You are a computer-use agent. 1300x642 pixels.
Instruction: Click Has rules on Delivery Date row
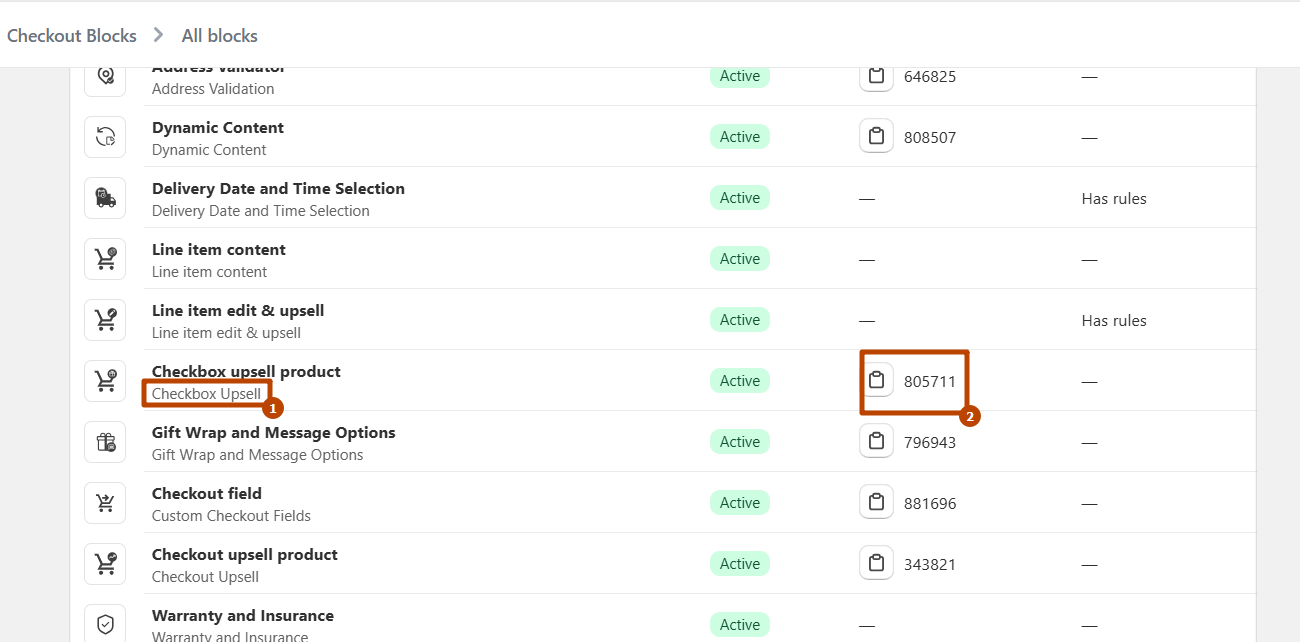coord(1114,199)
